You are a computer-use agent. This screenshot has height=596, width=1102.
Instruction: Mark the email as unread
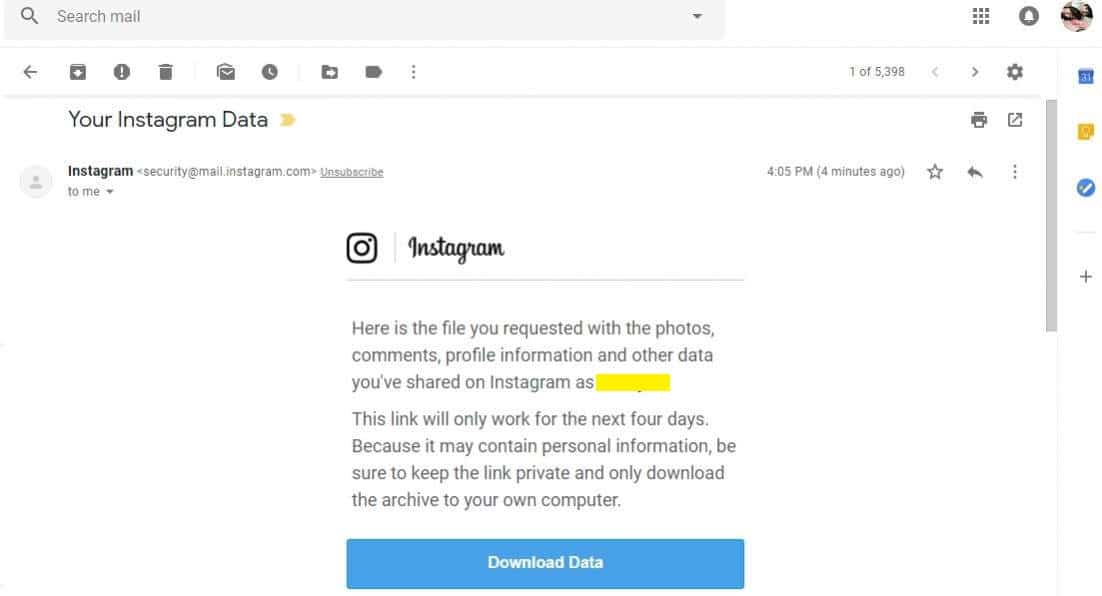point(226,72)
